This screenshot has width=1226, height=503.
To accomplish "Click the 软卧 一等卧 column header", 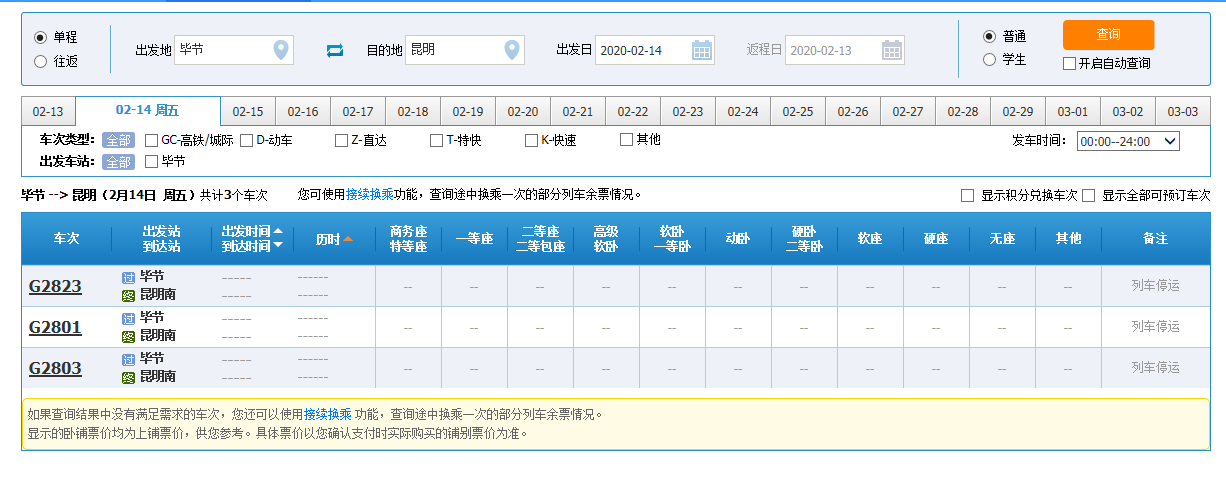I will (x=672, y=239).
